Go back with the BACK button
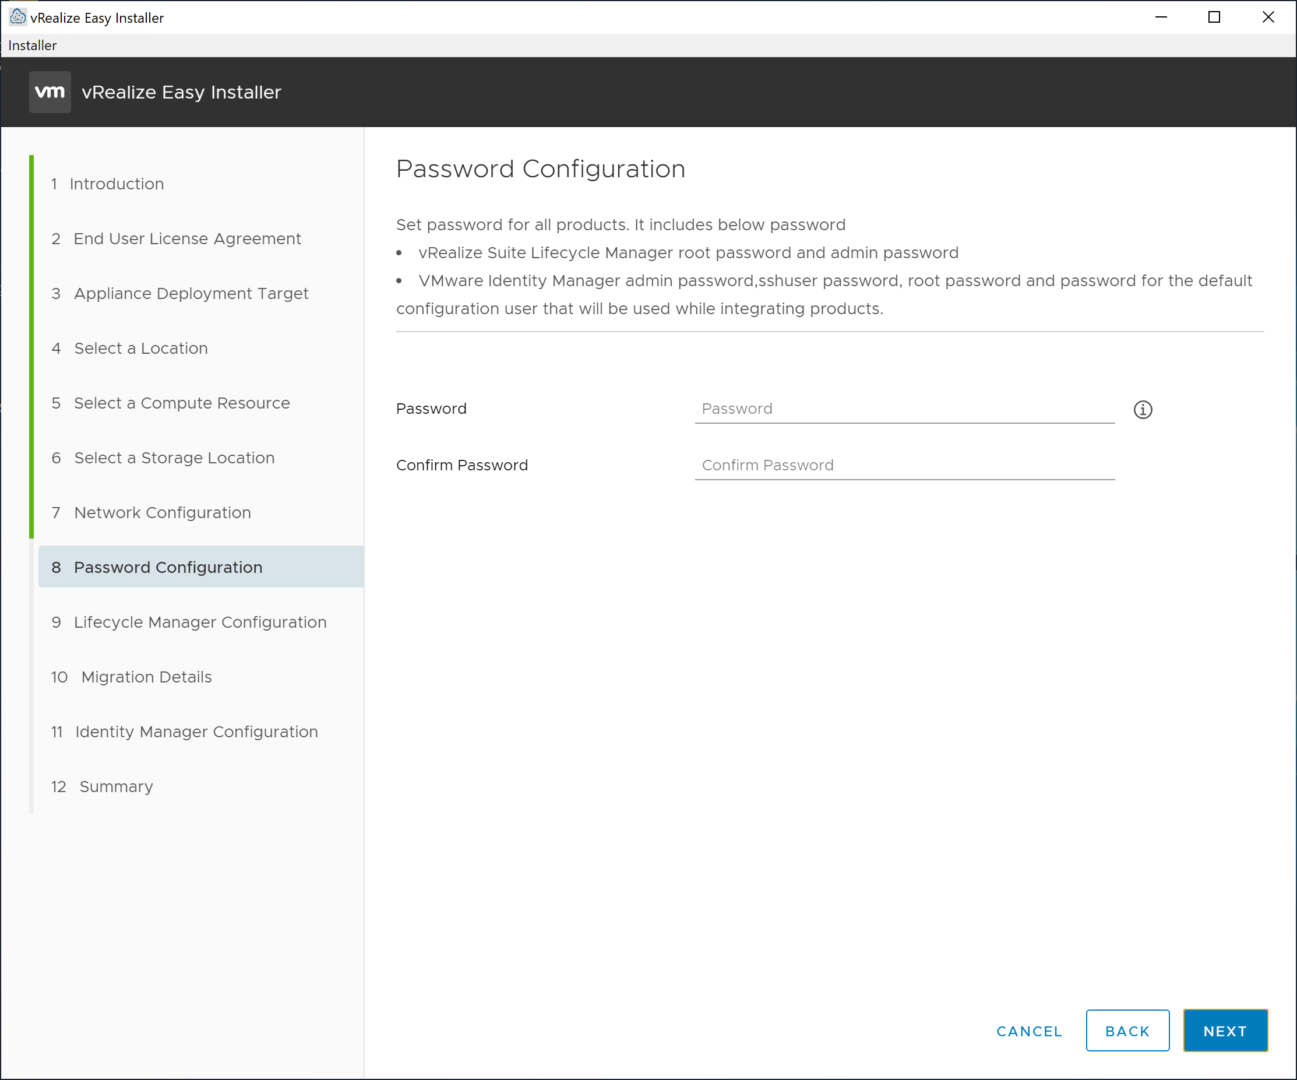The width and height of the screenshot is (1297, 1080). [1127, 1031]
